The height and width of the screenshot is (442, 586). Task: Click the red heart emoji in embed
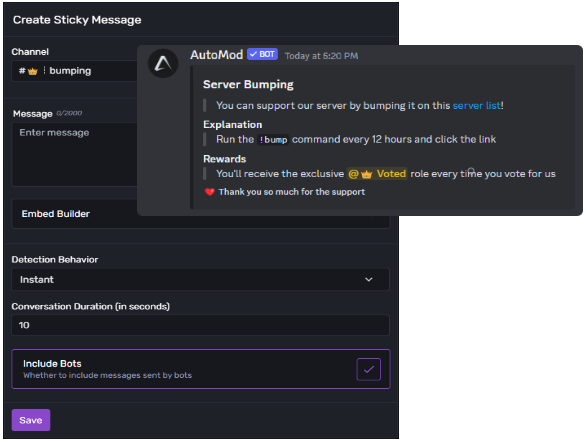click(x=209, y=192)
